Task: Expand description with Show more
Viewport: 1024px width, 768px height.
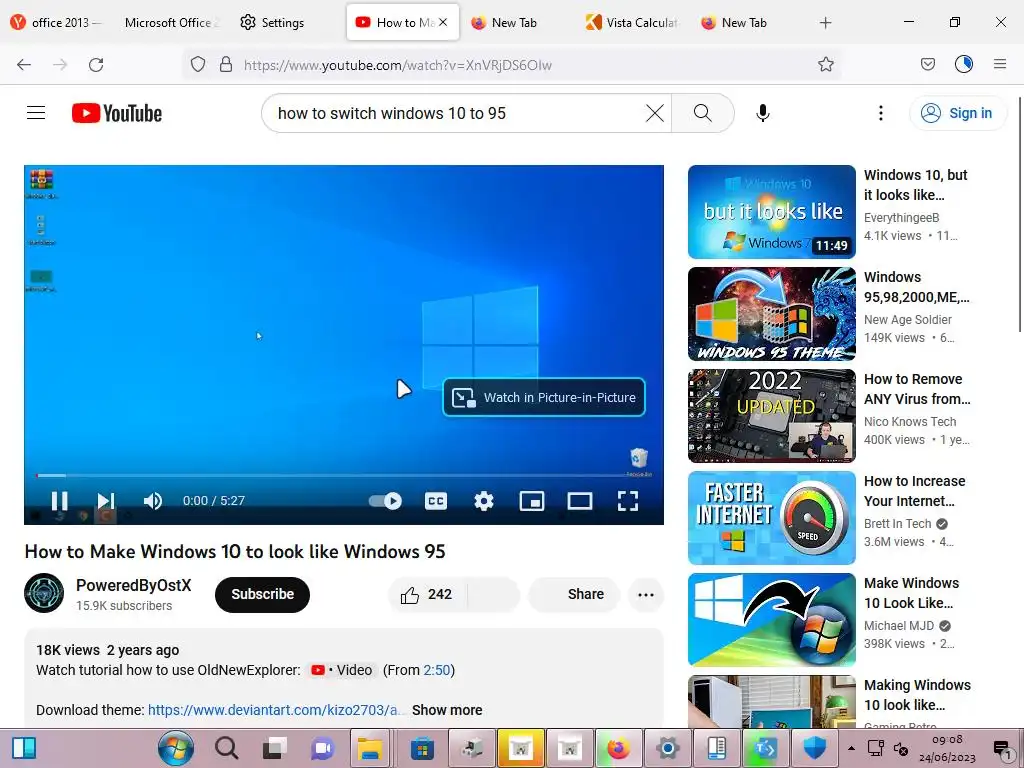Action: [x=447, y=710]
